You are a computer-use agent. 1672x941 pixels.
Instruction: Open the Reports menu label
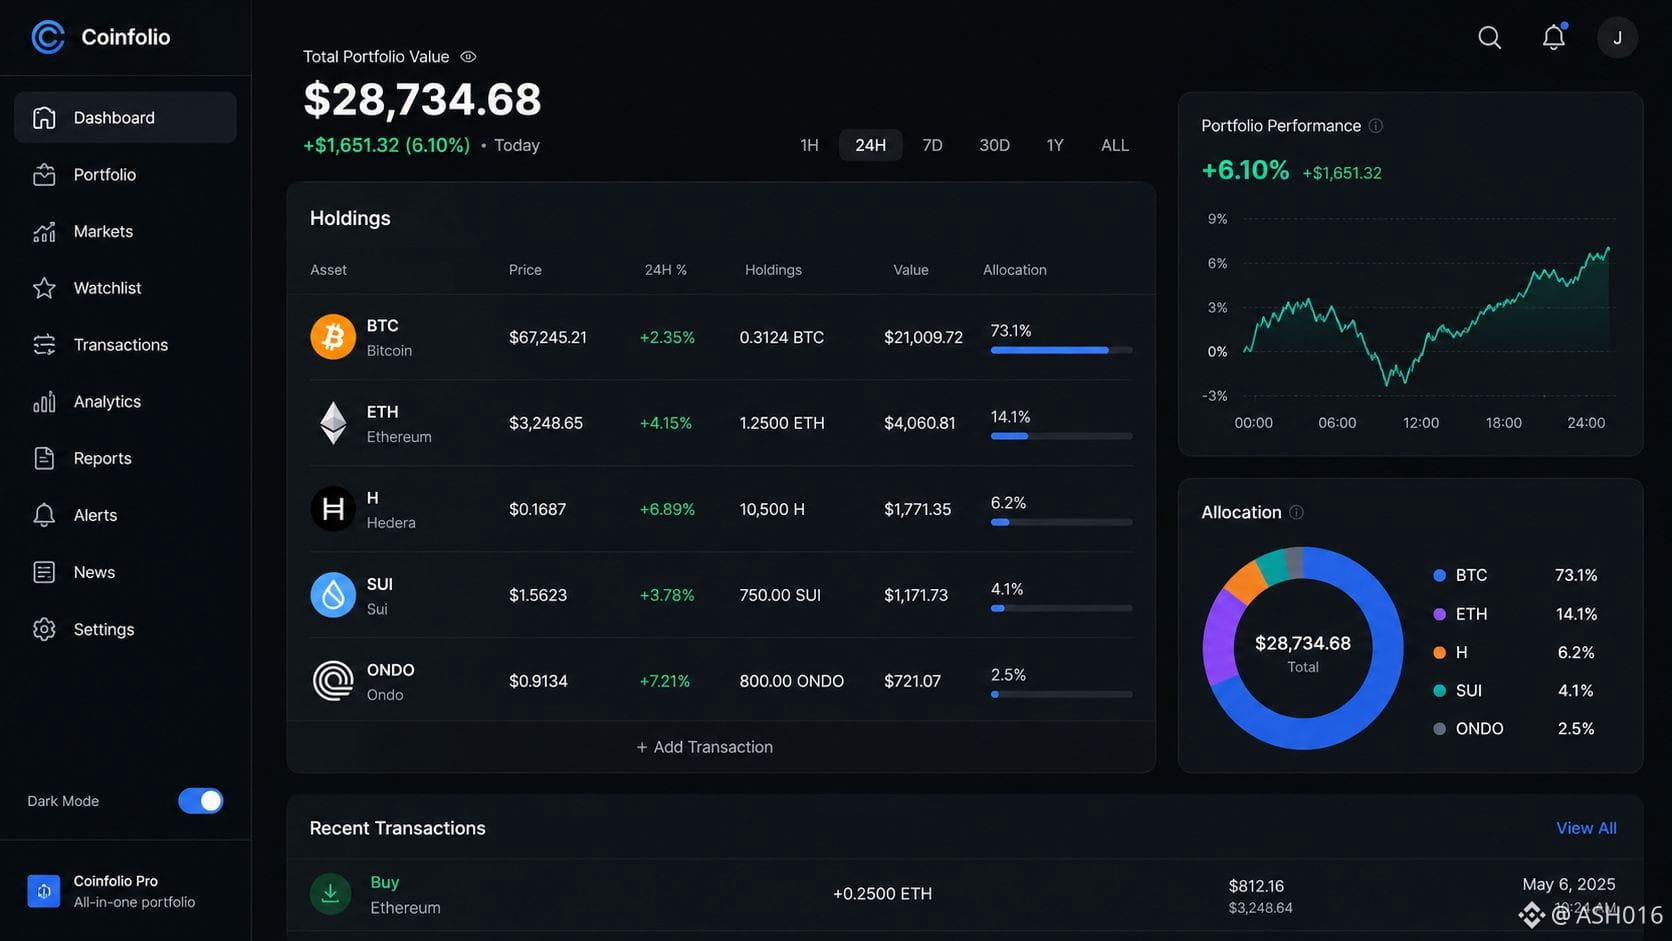102,458
